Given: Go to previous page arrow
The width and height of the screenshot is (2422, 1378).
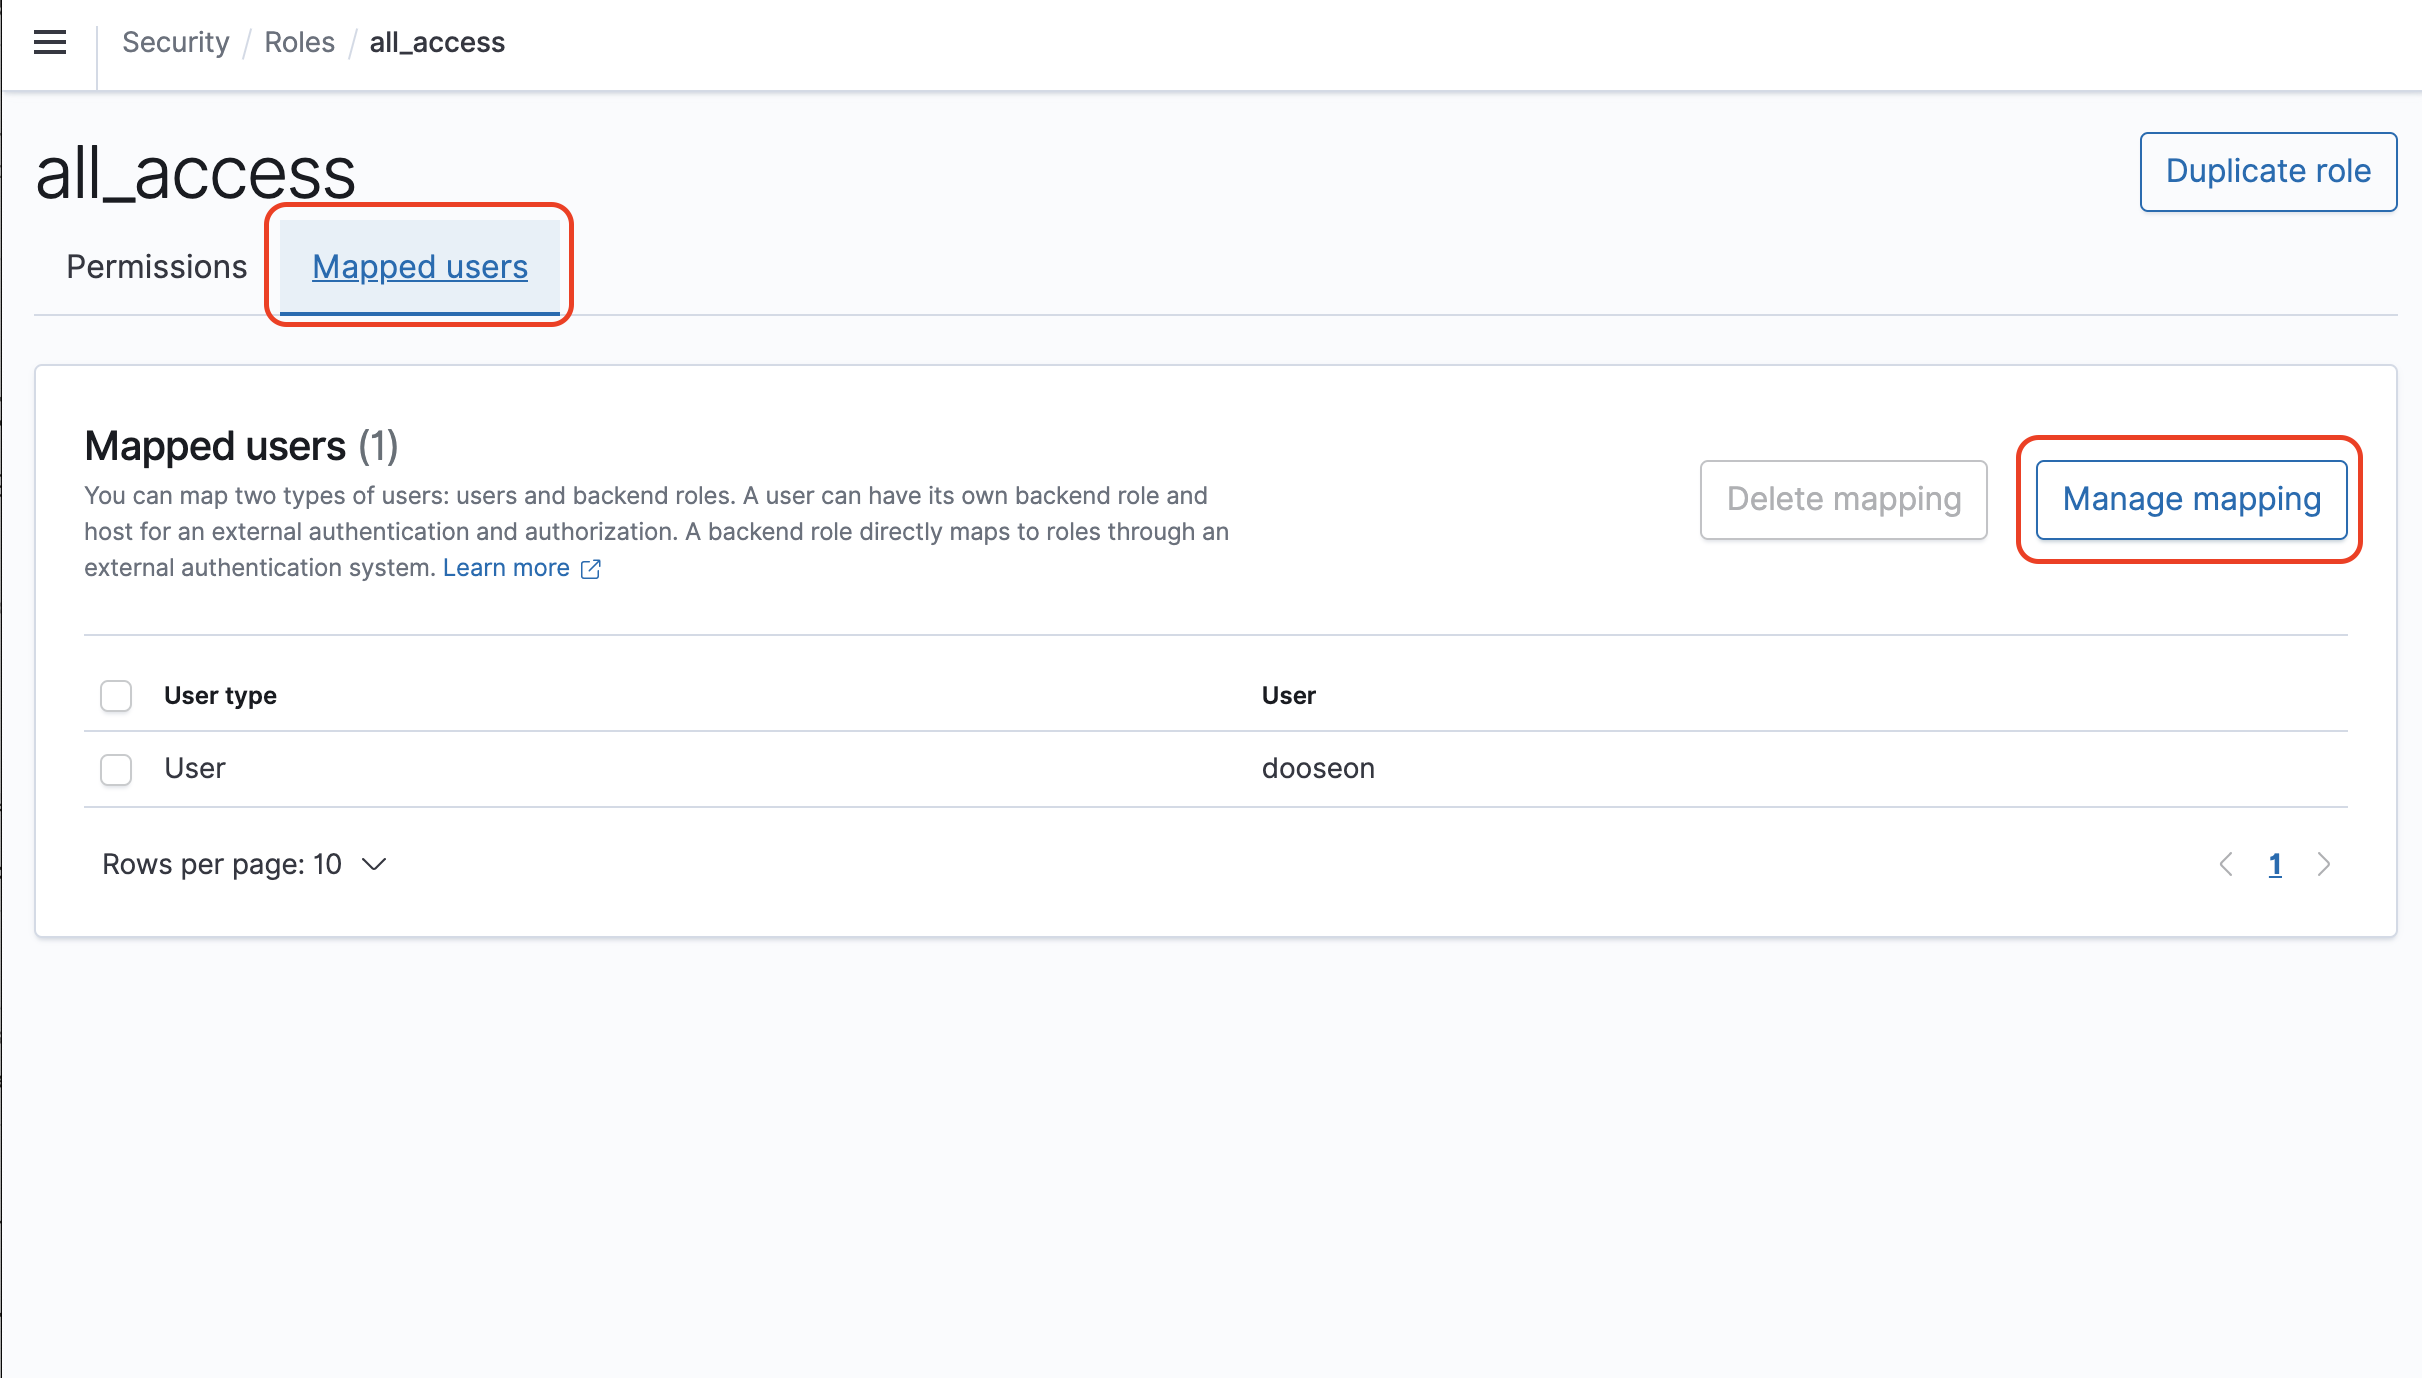Looking at the screenshot, I should [2226, 864].
